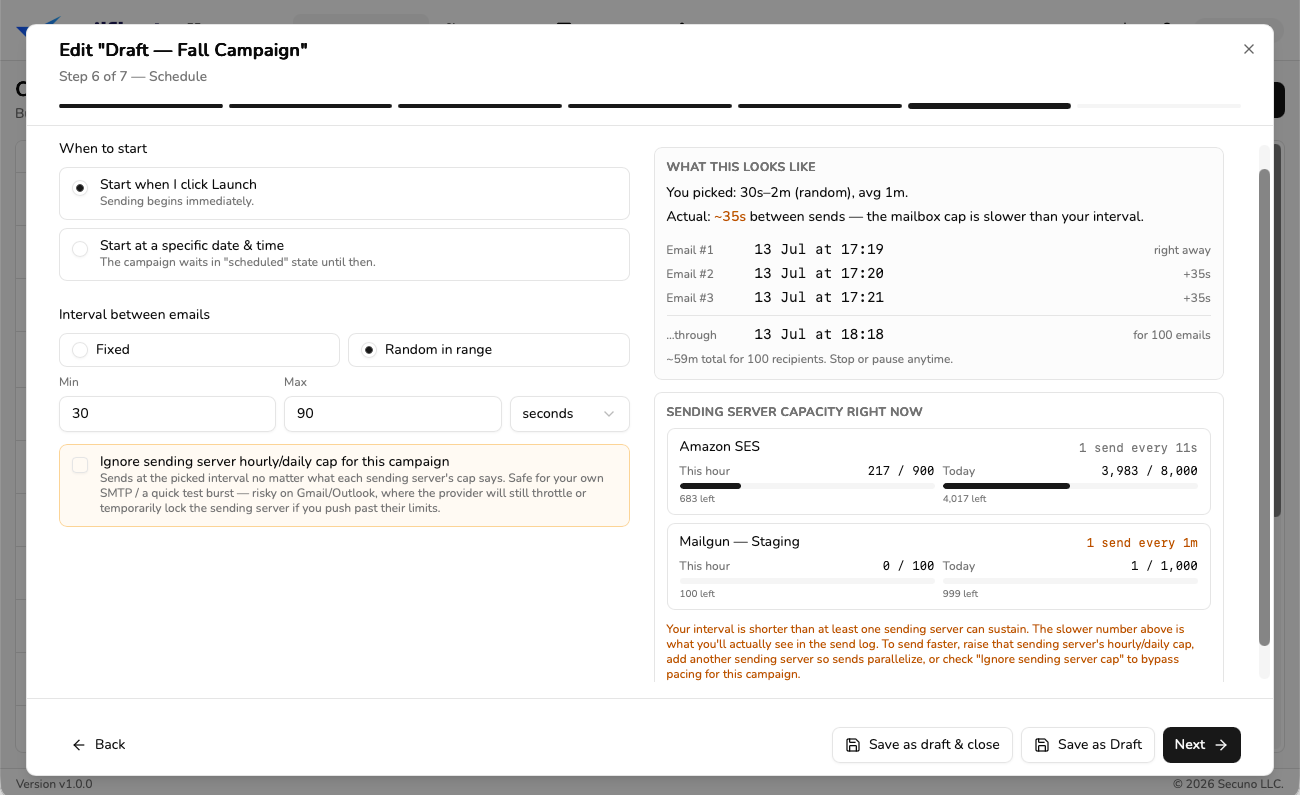Click the Next button
1300x795 pixels.
click(x=1201, y=744)
